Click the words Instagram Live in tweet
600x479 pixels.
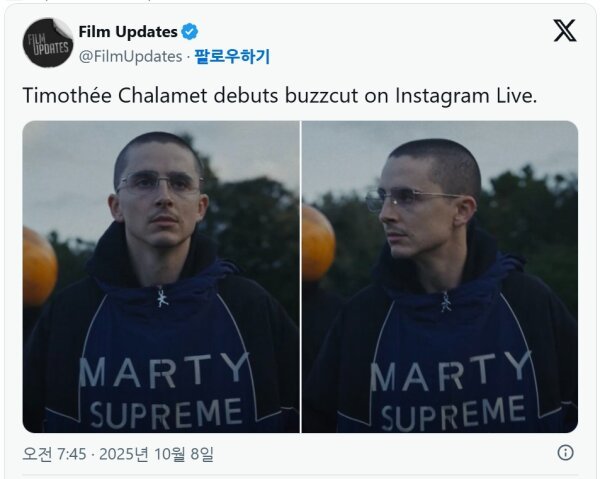(x=466, y=96)
